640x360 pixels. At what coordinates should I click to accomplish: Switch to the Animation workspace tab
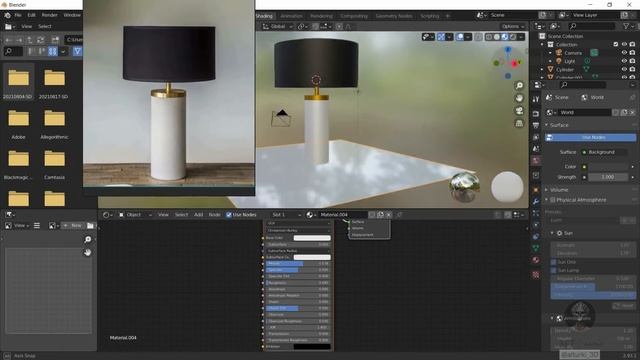(x=291, y=16)
